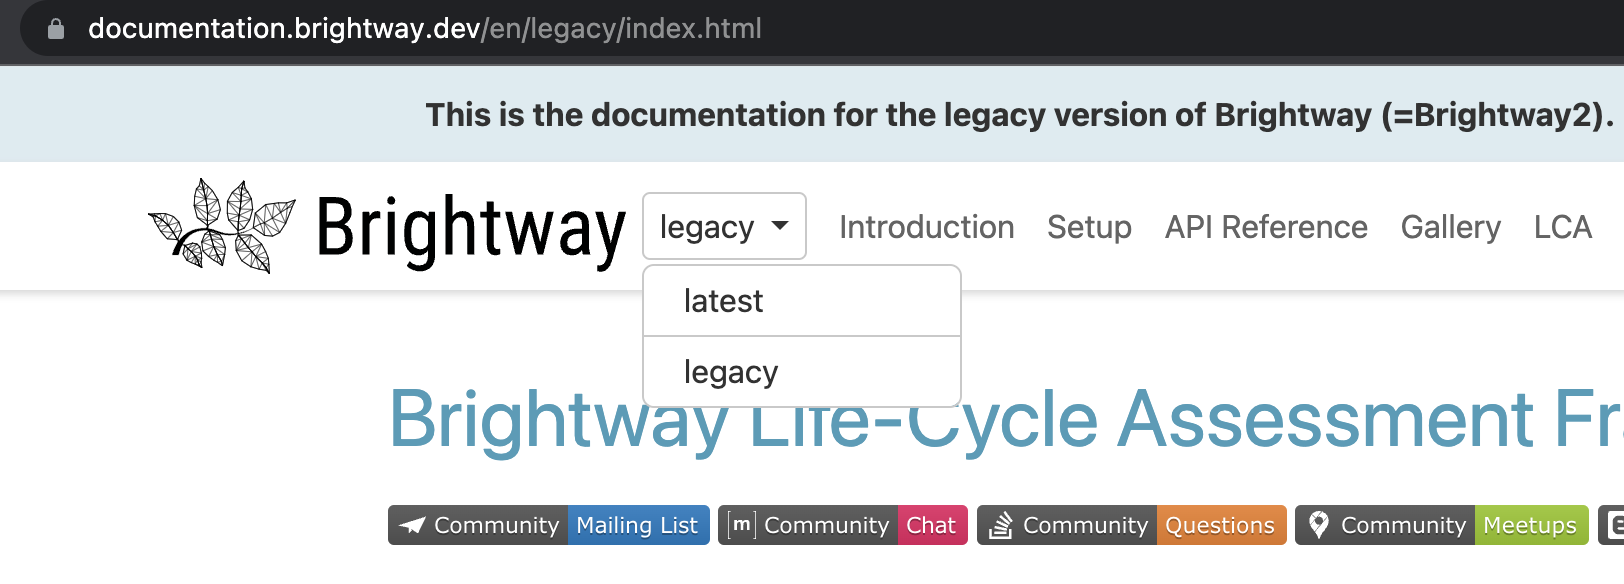
Task: Open the Setup menu item
Action: (1089, 227)
